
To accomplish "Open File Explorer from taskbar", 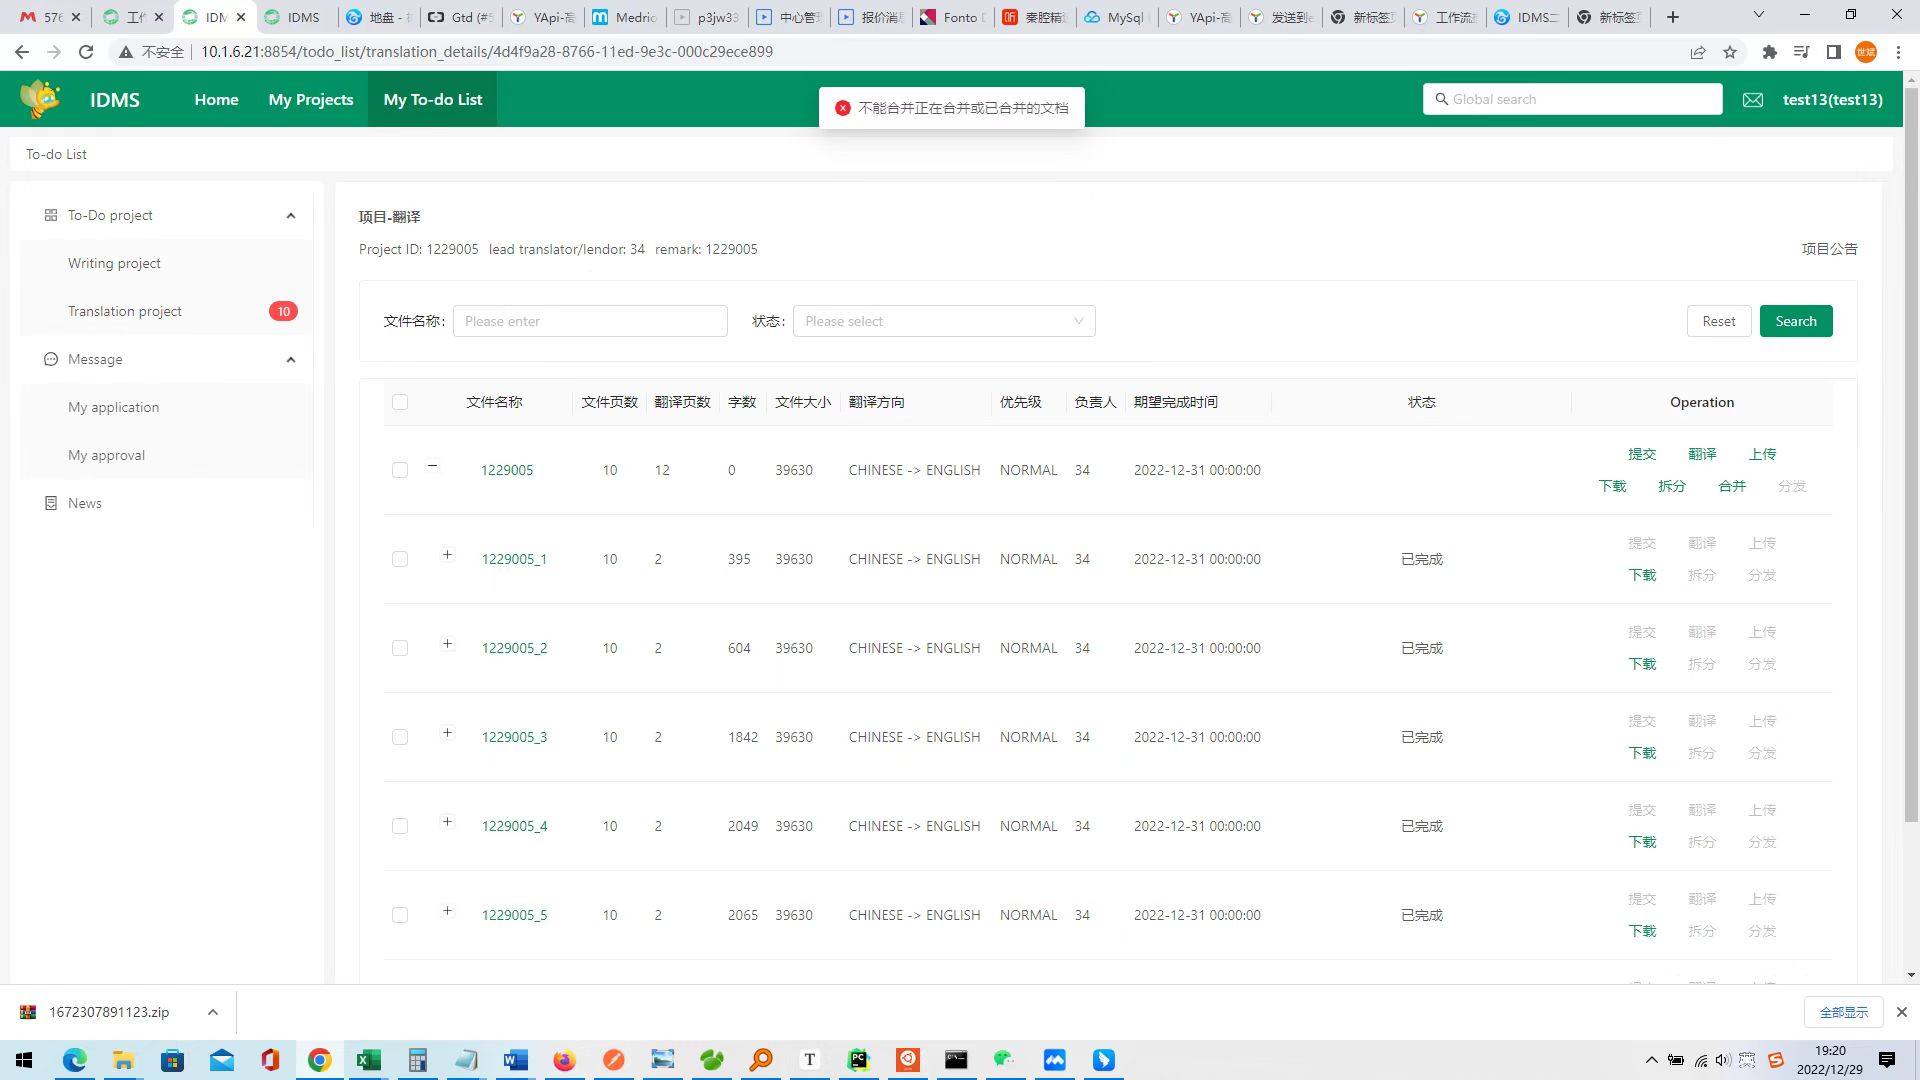I will pyautogui.click(x=123, y=1060).
